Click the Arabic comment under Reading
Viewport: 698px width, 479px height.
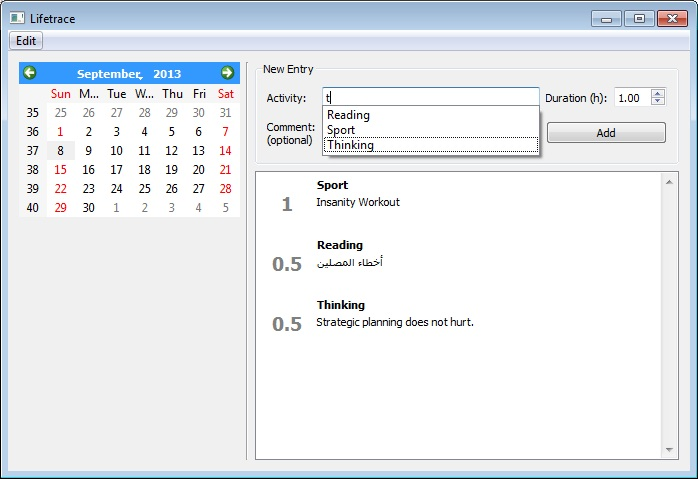click(x=349, y=263)
